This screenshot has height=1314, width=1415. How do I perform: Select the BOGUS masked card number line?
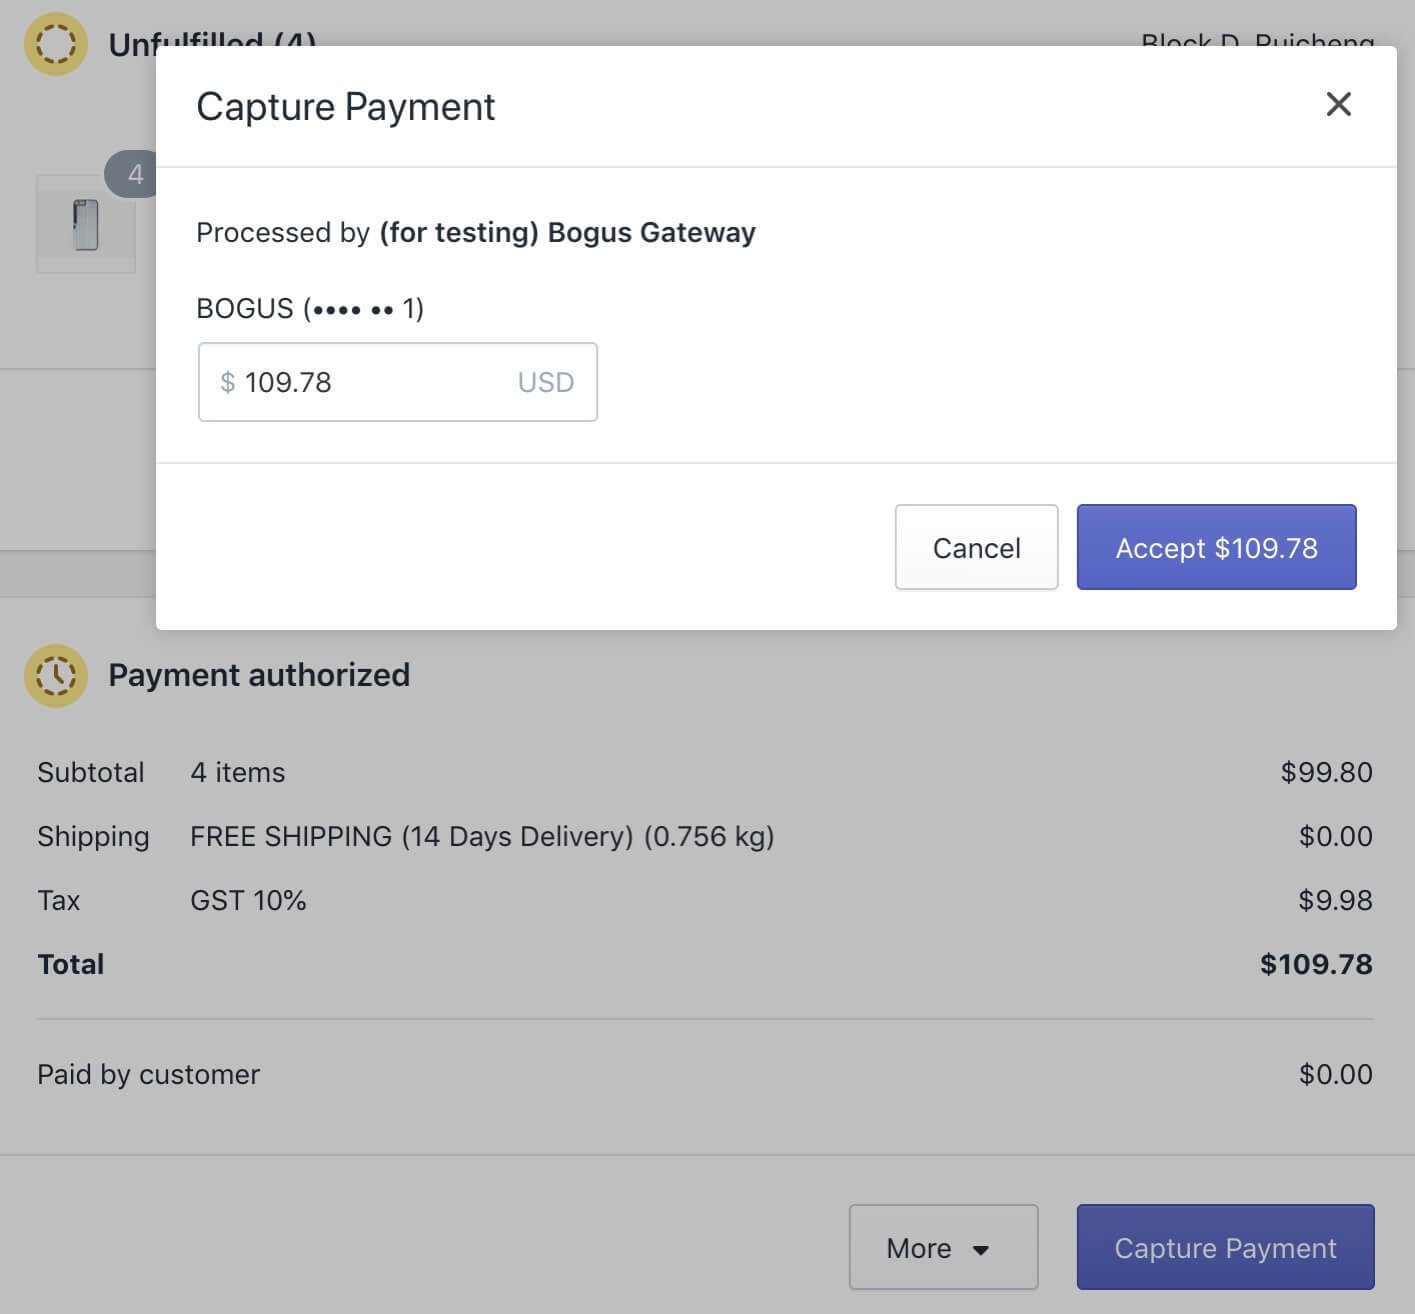click(310, 308)
